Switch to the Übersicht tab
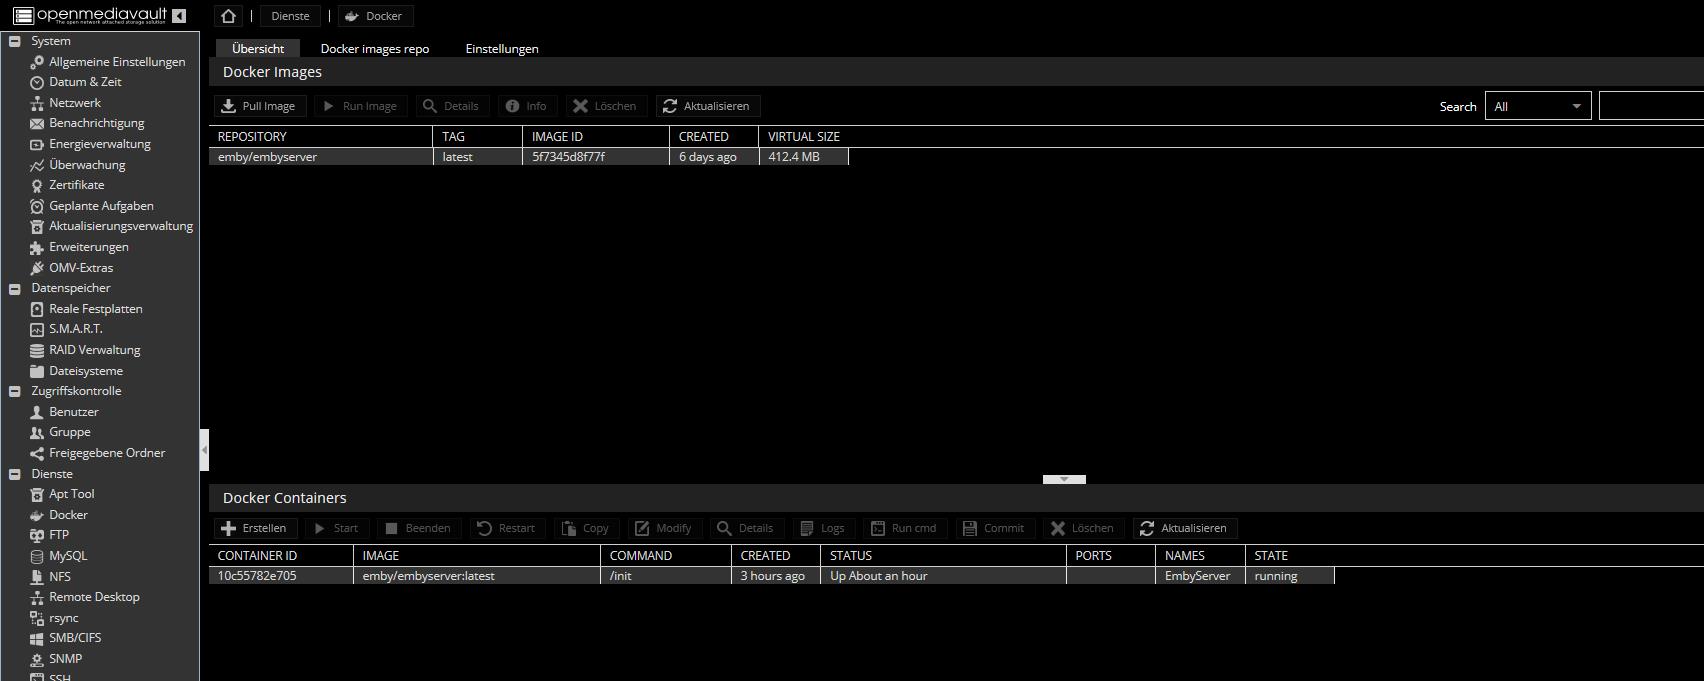 point(258,48)
